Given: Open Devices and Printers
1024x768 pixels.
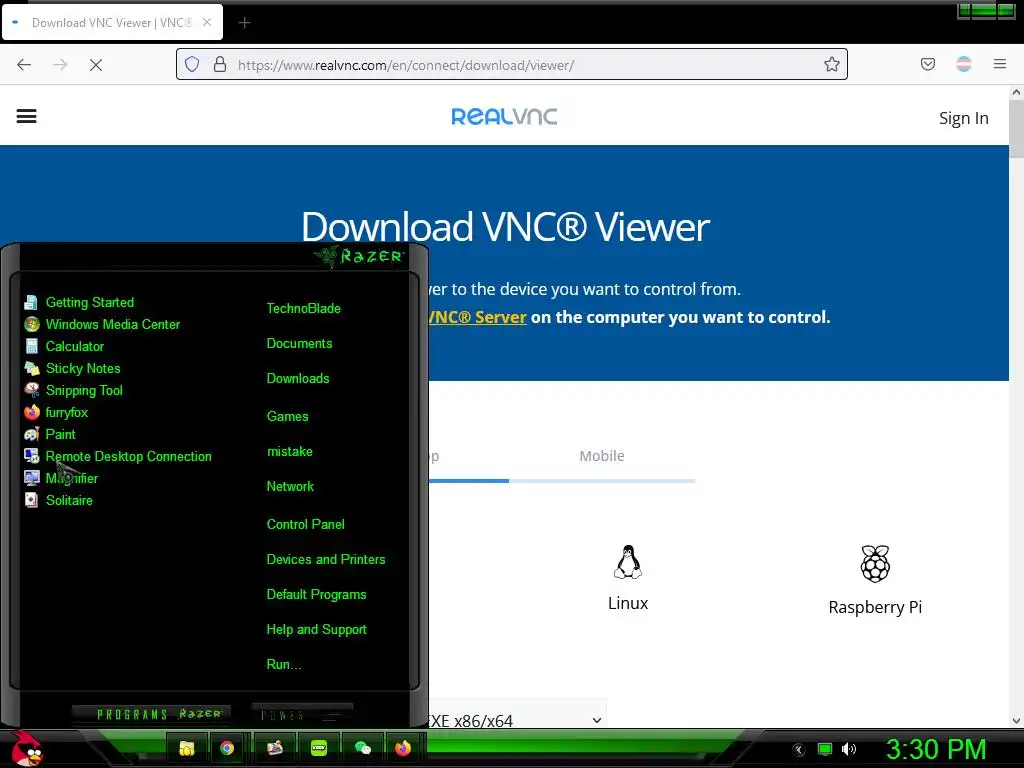Looking at the screenshot, I should tap(326, 560).
